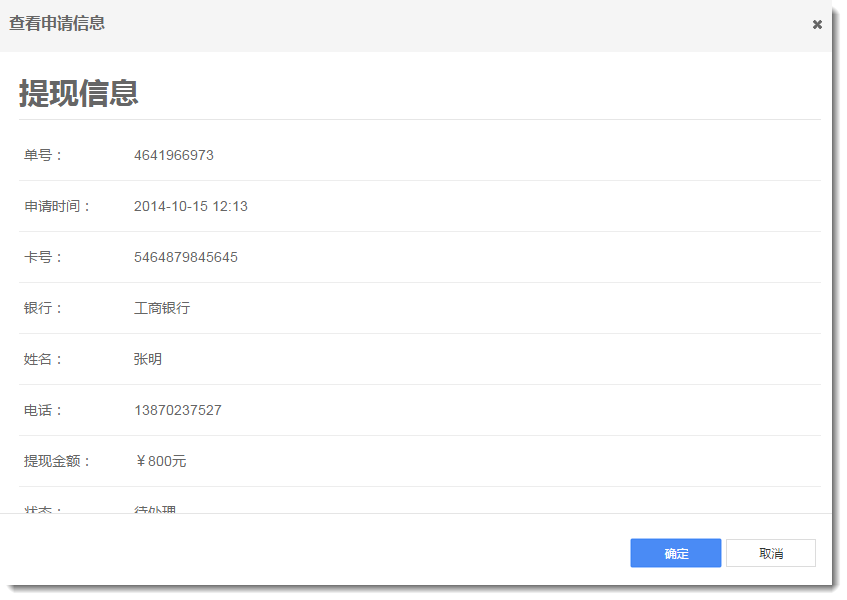Click the 提现信息 heading
This screenshot has width=847, height=600.
(x=78, y=93)
